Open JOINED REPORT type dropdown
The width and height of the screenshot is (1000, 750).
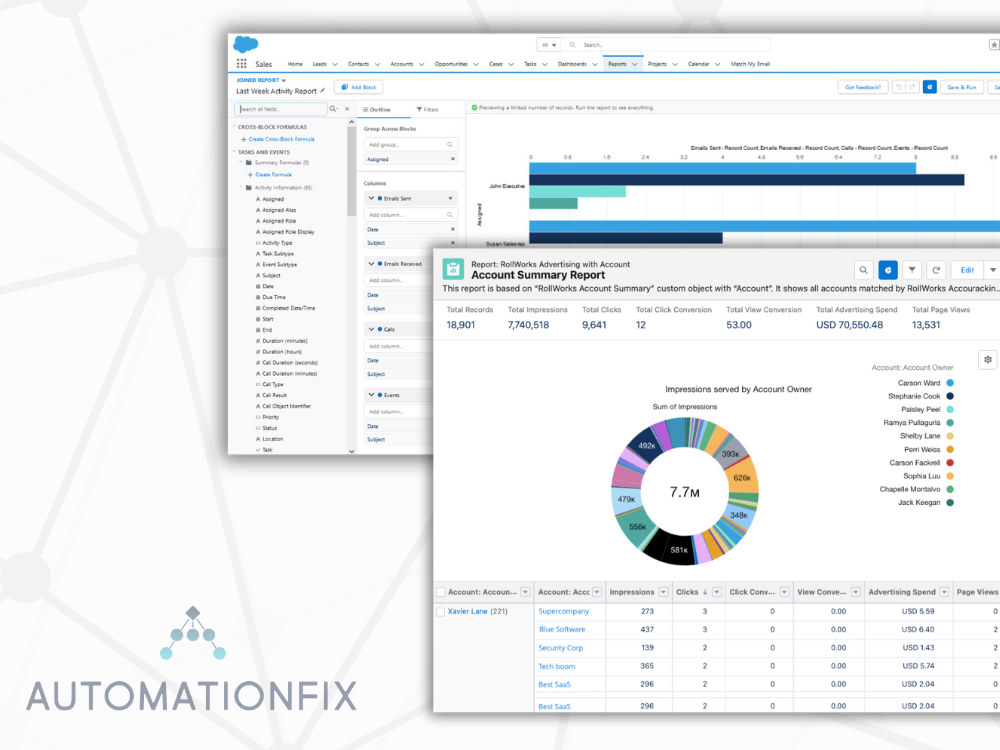point(284,80)
